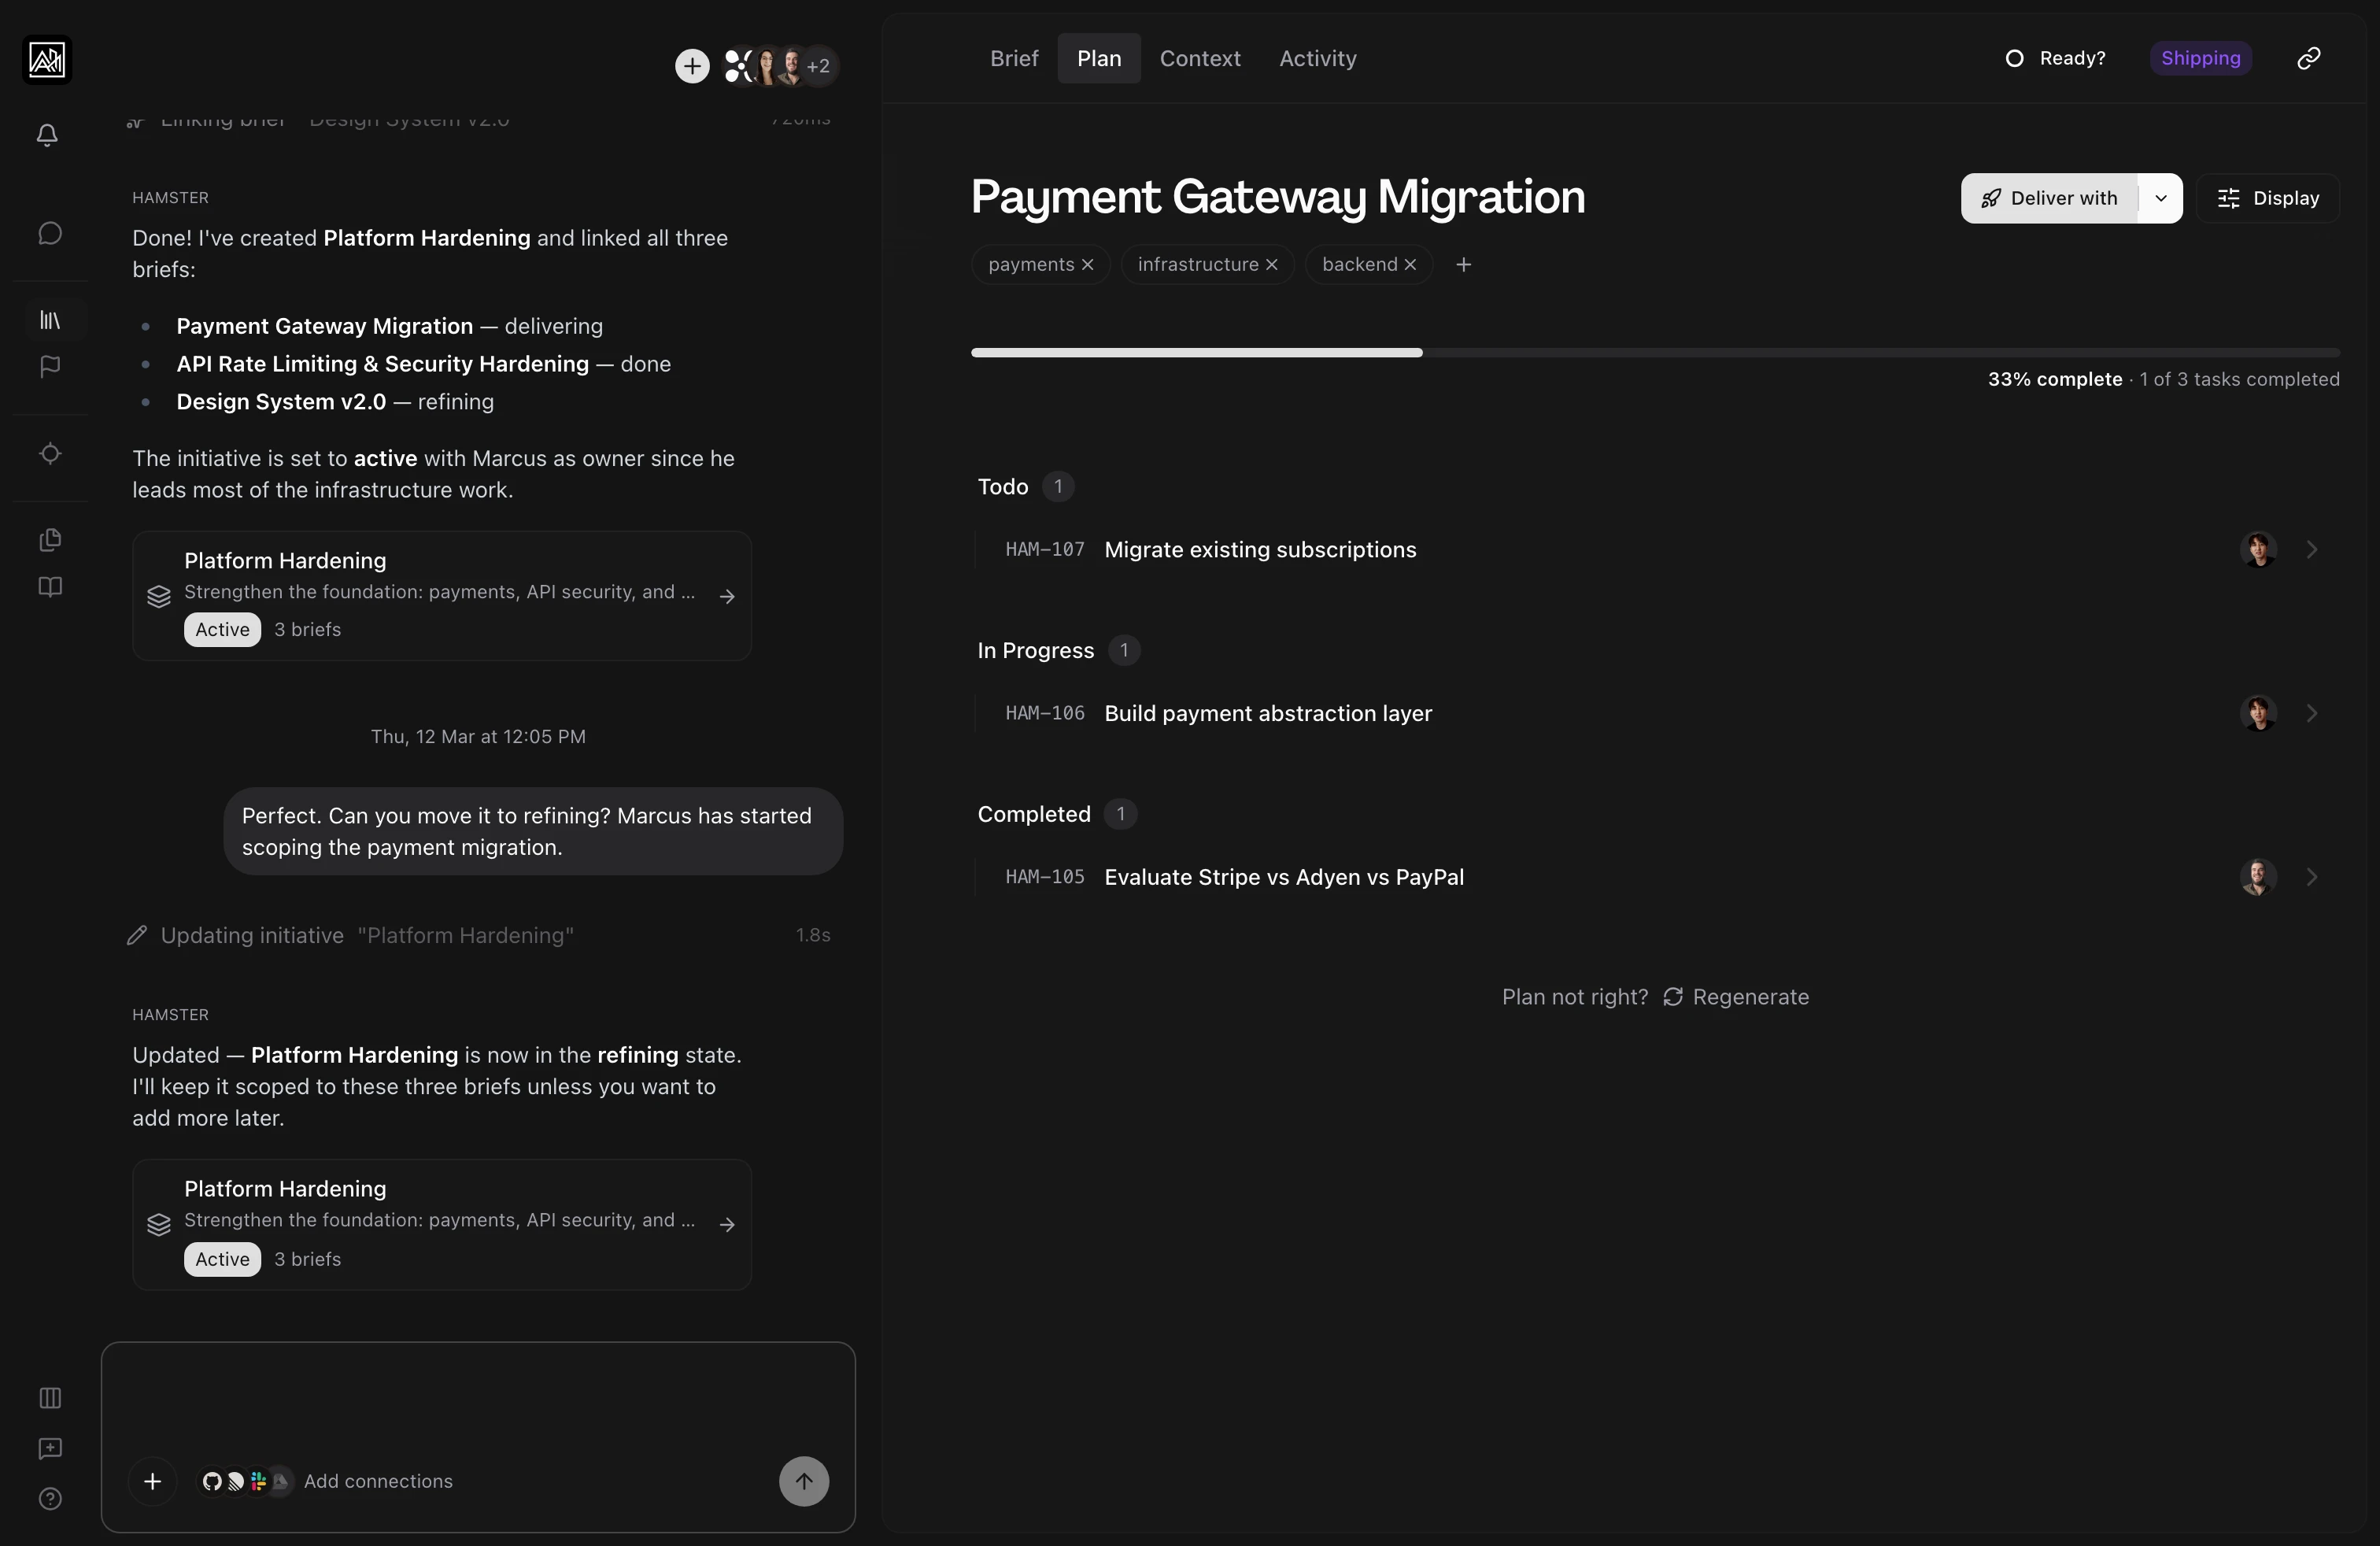2380x1546 pixels.
Task: Remove the payments tag
Action: (1088, 265)
